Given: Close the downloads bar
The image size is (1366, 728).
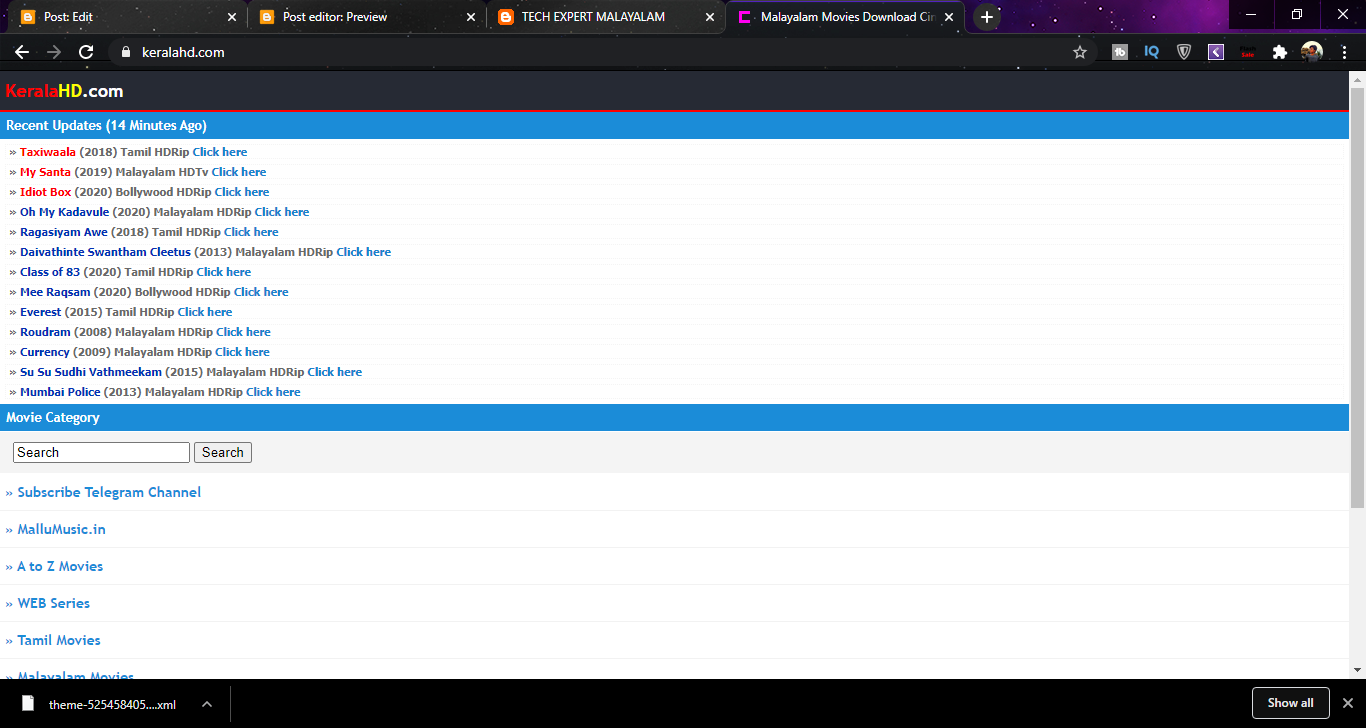Looking at the screenshot, I should [1347, 703].
